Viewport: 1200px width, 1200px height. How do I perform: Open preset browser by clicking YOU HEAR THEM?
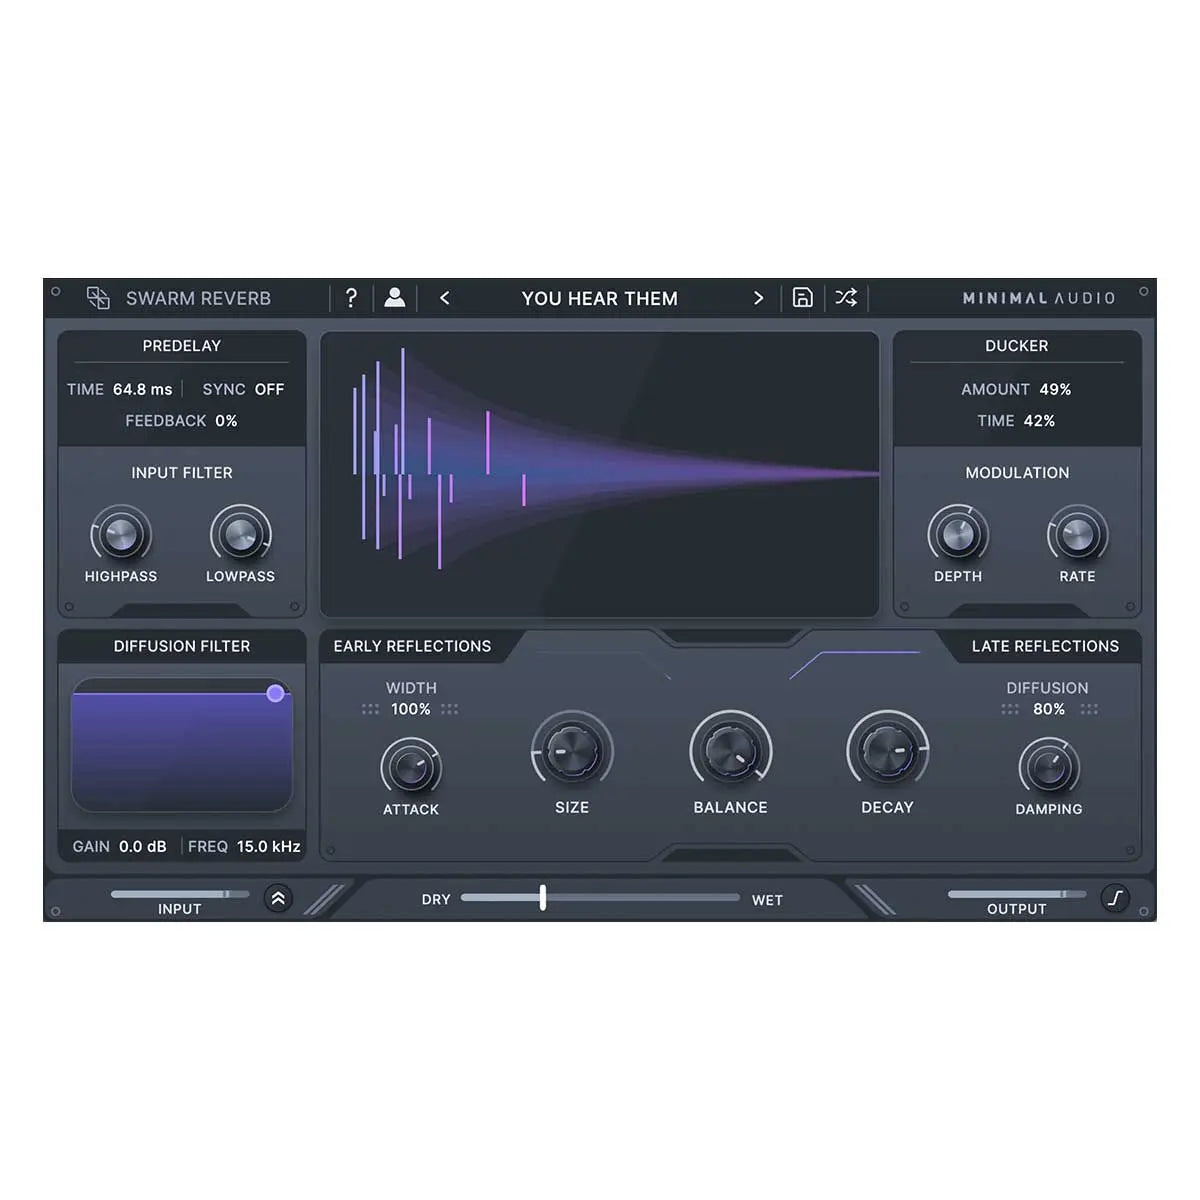[600, 297]
